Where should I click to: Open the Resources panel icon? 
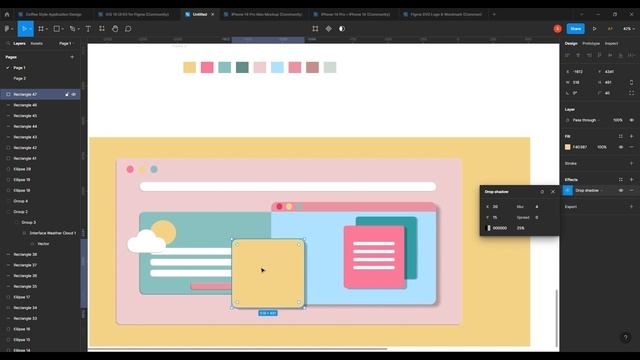(102, 29)
